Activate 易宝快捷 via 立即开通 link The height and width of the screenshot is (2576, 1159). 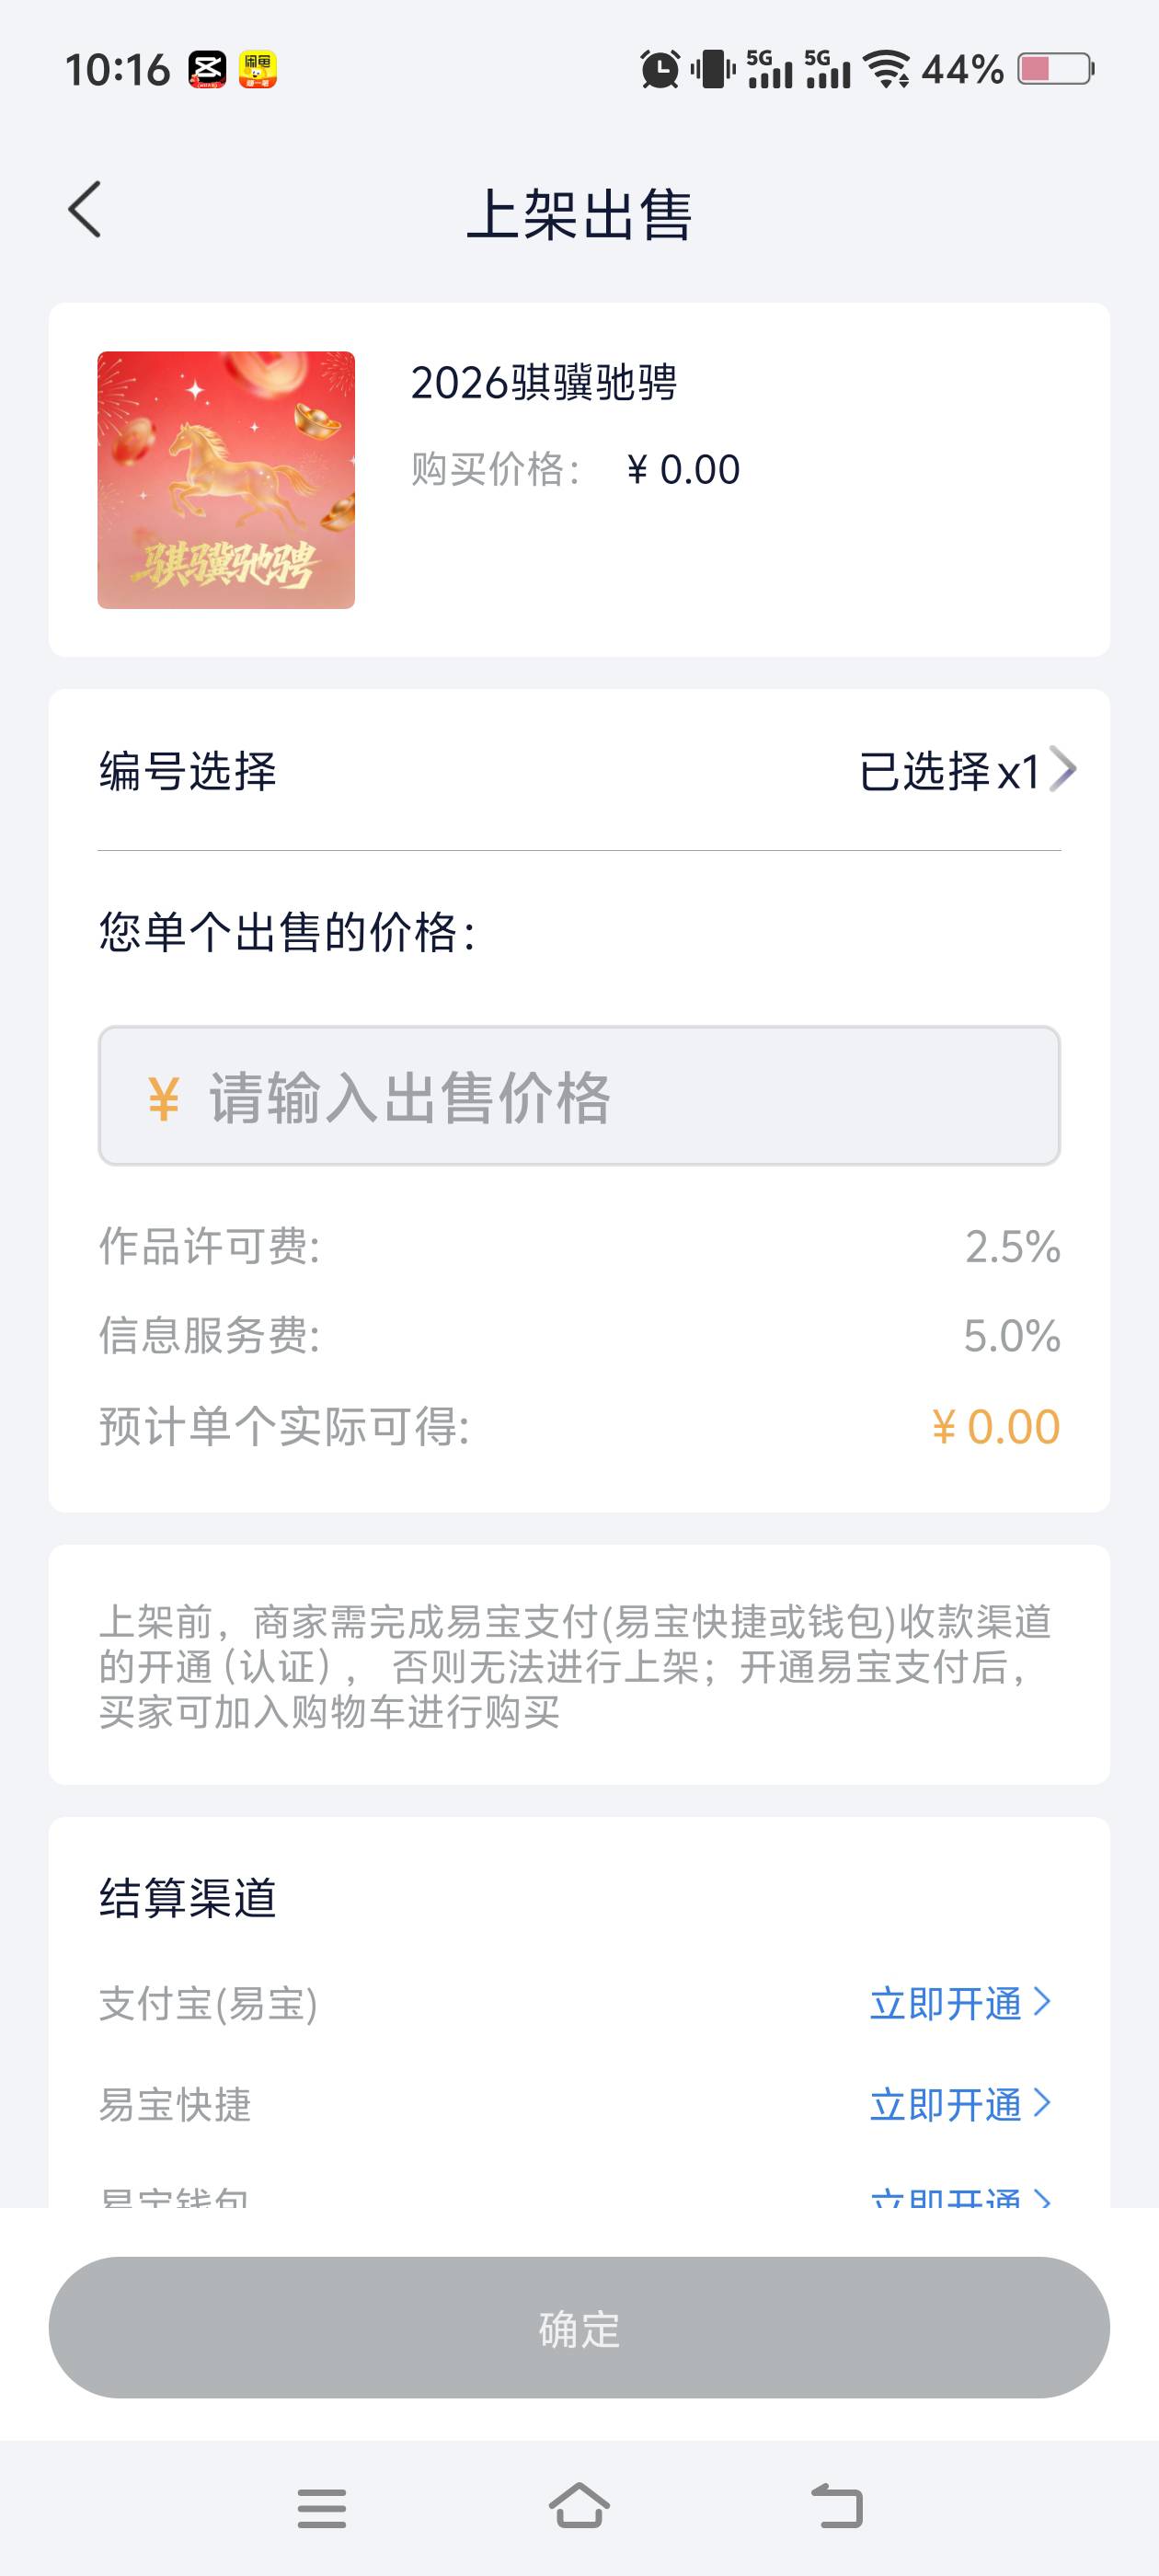[x=946, y=2104]
